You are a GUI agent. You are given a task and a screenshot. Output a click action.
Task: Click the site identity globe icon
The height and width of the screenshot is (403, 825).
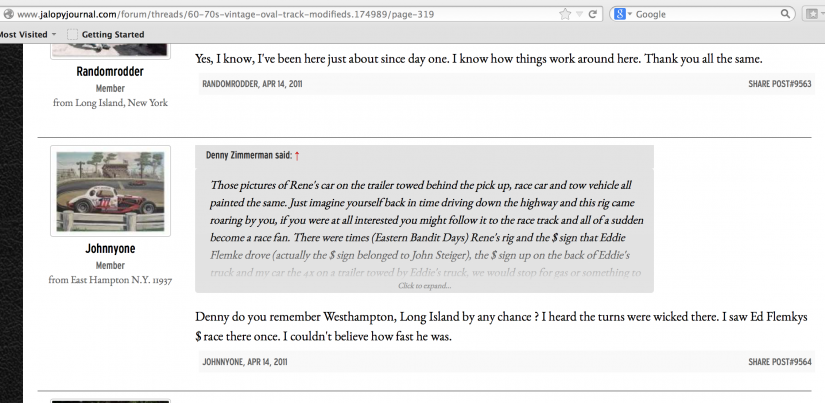[8, 14]
